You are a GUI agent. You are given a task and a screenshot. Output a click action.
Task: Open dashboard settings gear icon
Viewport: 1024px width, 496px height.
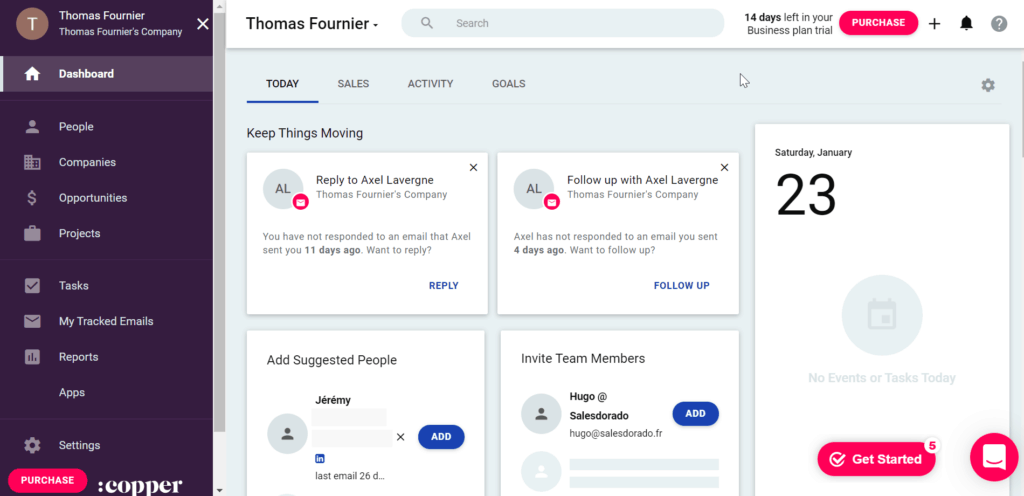click(988, 85)
